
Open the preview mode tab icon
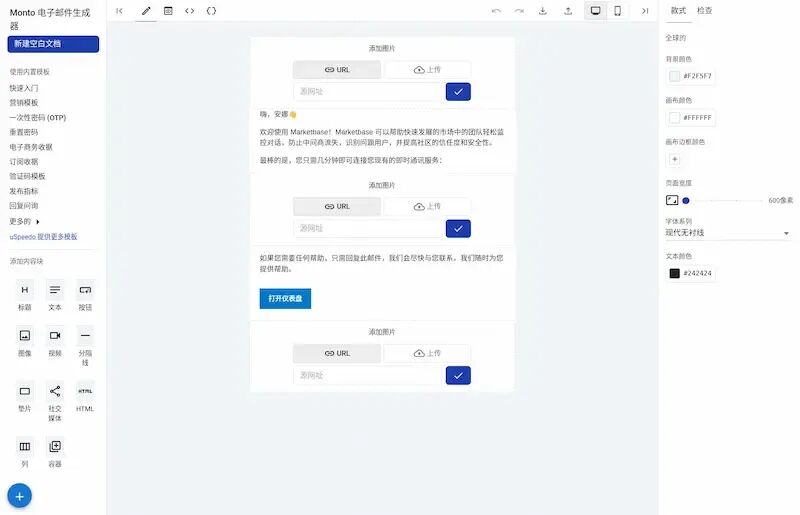[x=168, y=11]
